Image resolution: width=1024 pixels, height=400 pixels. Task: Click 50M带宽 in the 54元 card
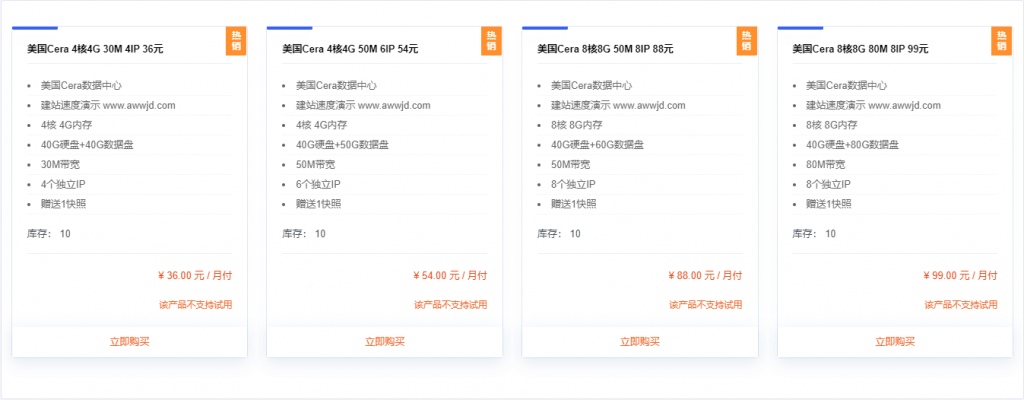pos(315,165)
